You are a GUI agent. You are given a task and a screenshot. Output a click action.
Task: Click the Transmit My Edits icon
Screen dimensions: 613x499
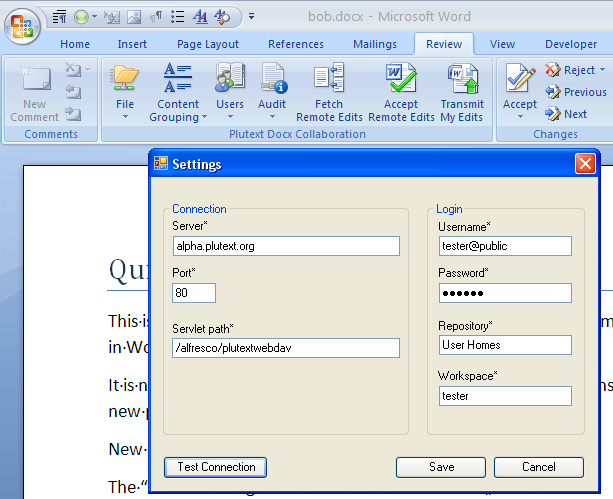461,80
